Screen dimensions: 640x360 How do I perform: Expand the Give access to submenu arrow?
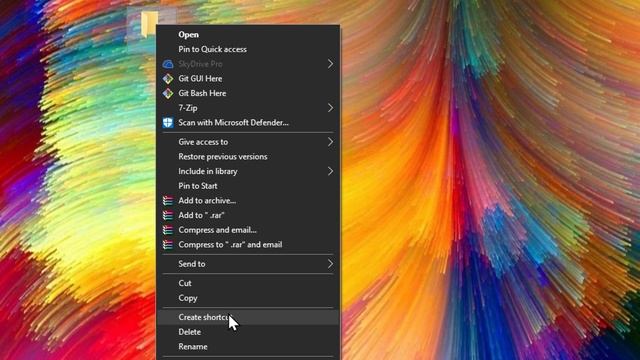pyautogui.click(x=330, y=142)
